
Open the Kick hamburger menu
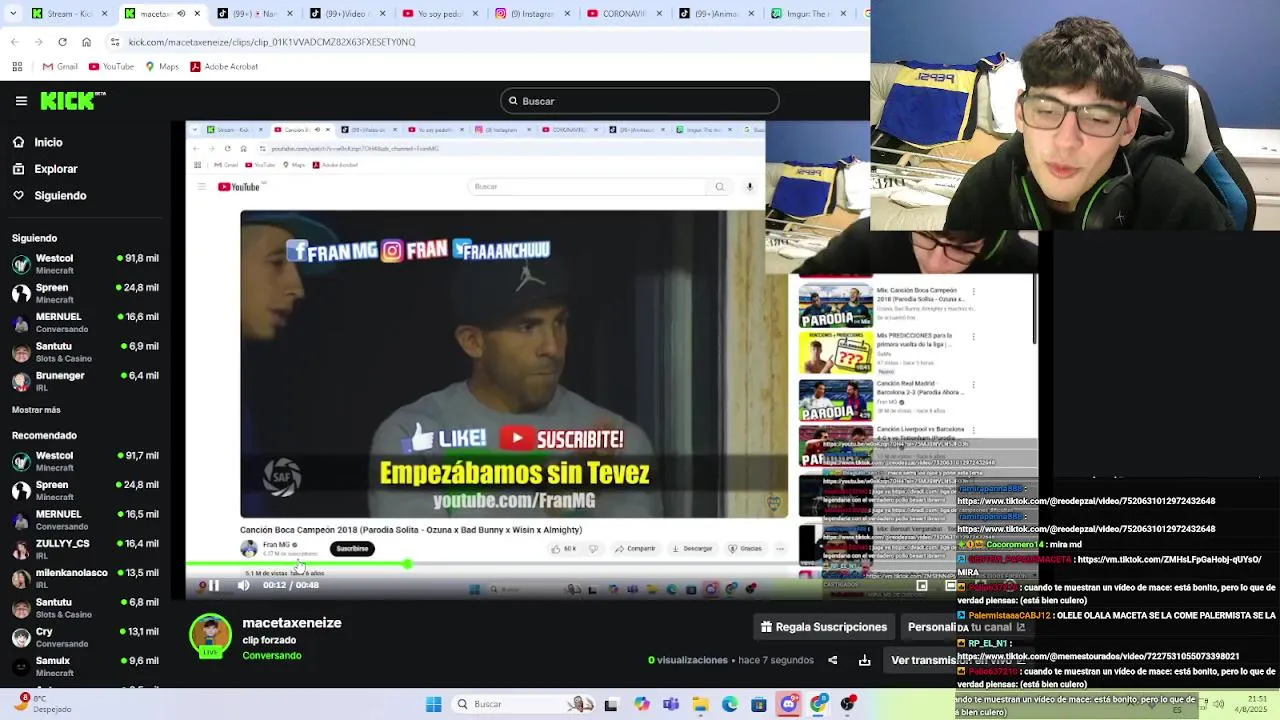21,101
